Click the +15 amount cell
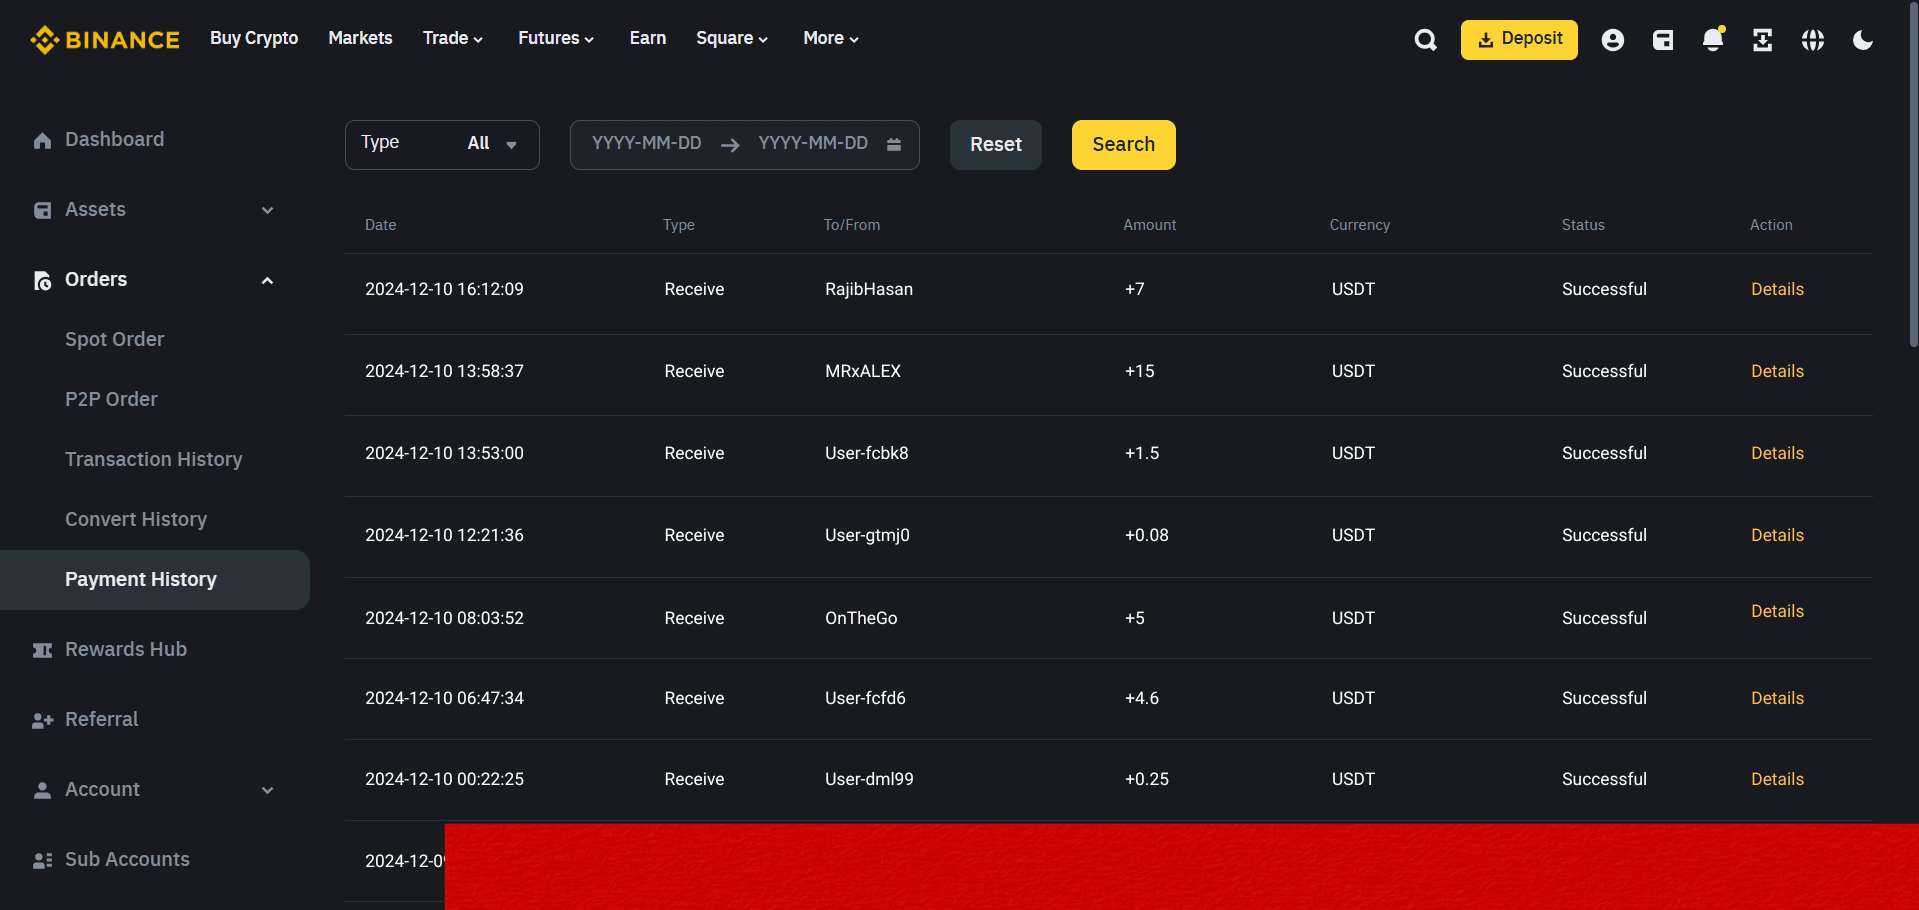1919x910 pixels. (x=1139, y=371)
